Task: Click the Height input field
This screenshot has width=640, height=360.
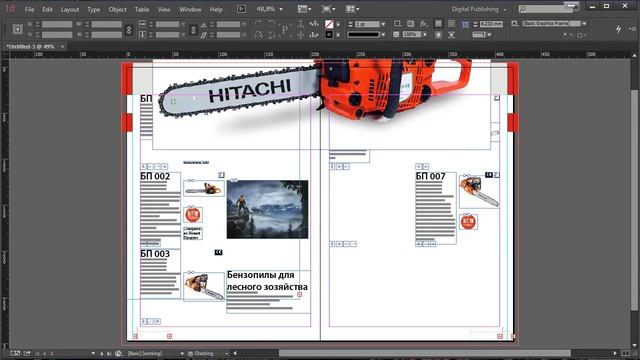Action: click(x=106, y=35)
